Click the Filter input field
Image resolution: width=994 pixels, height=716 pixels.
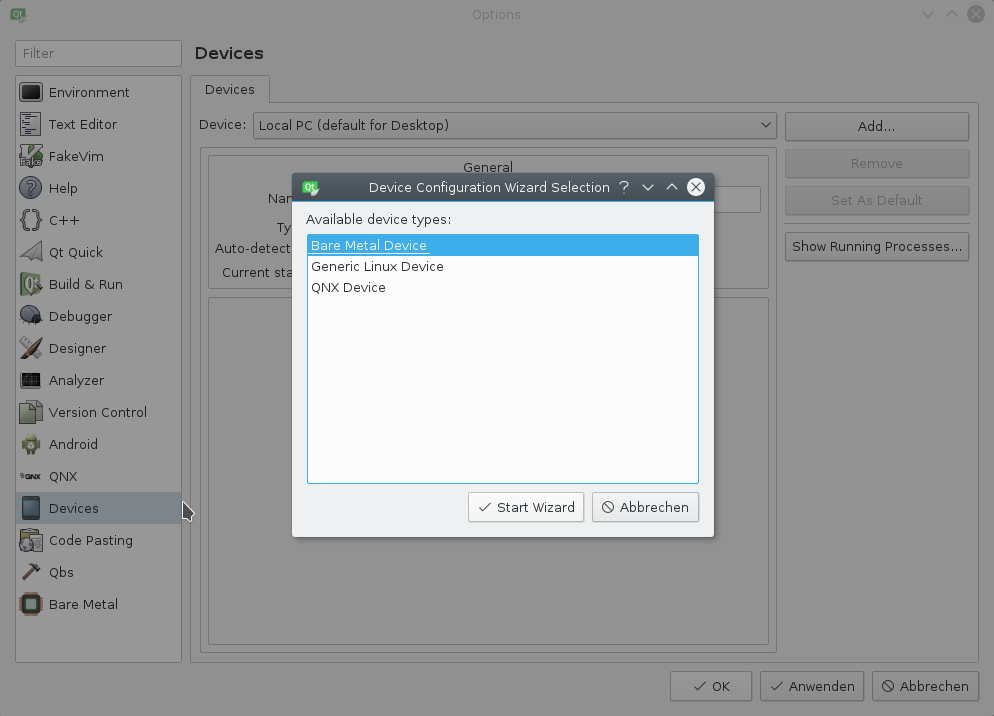98,53
